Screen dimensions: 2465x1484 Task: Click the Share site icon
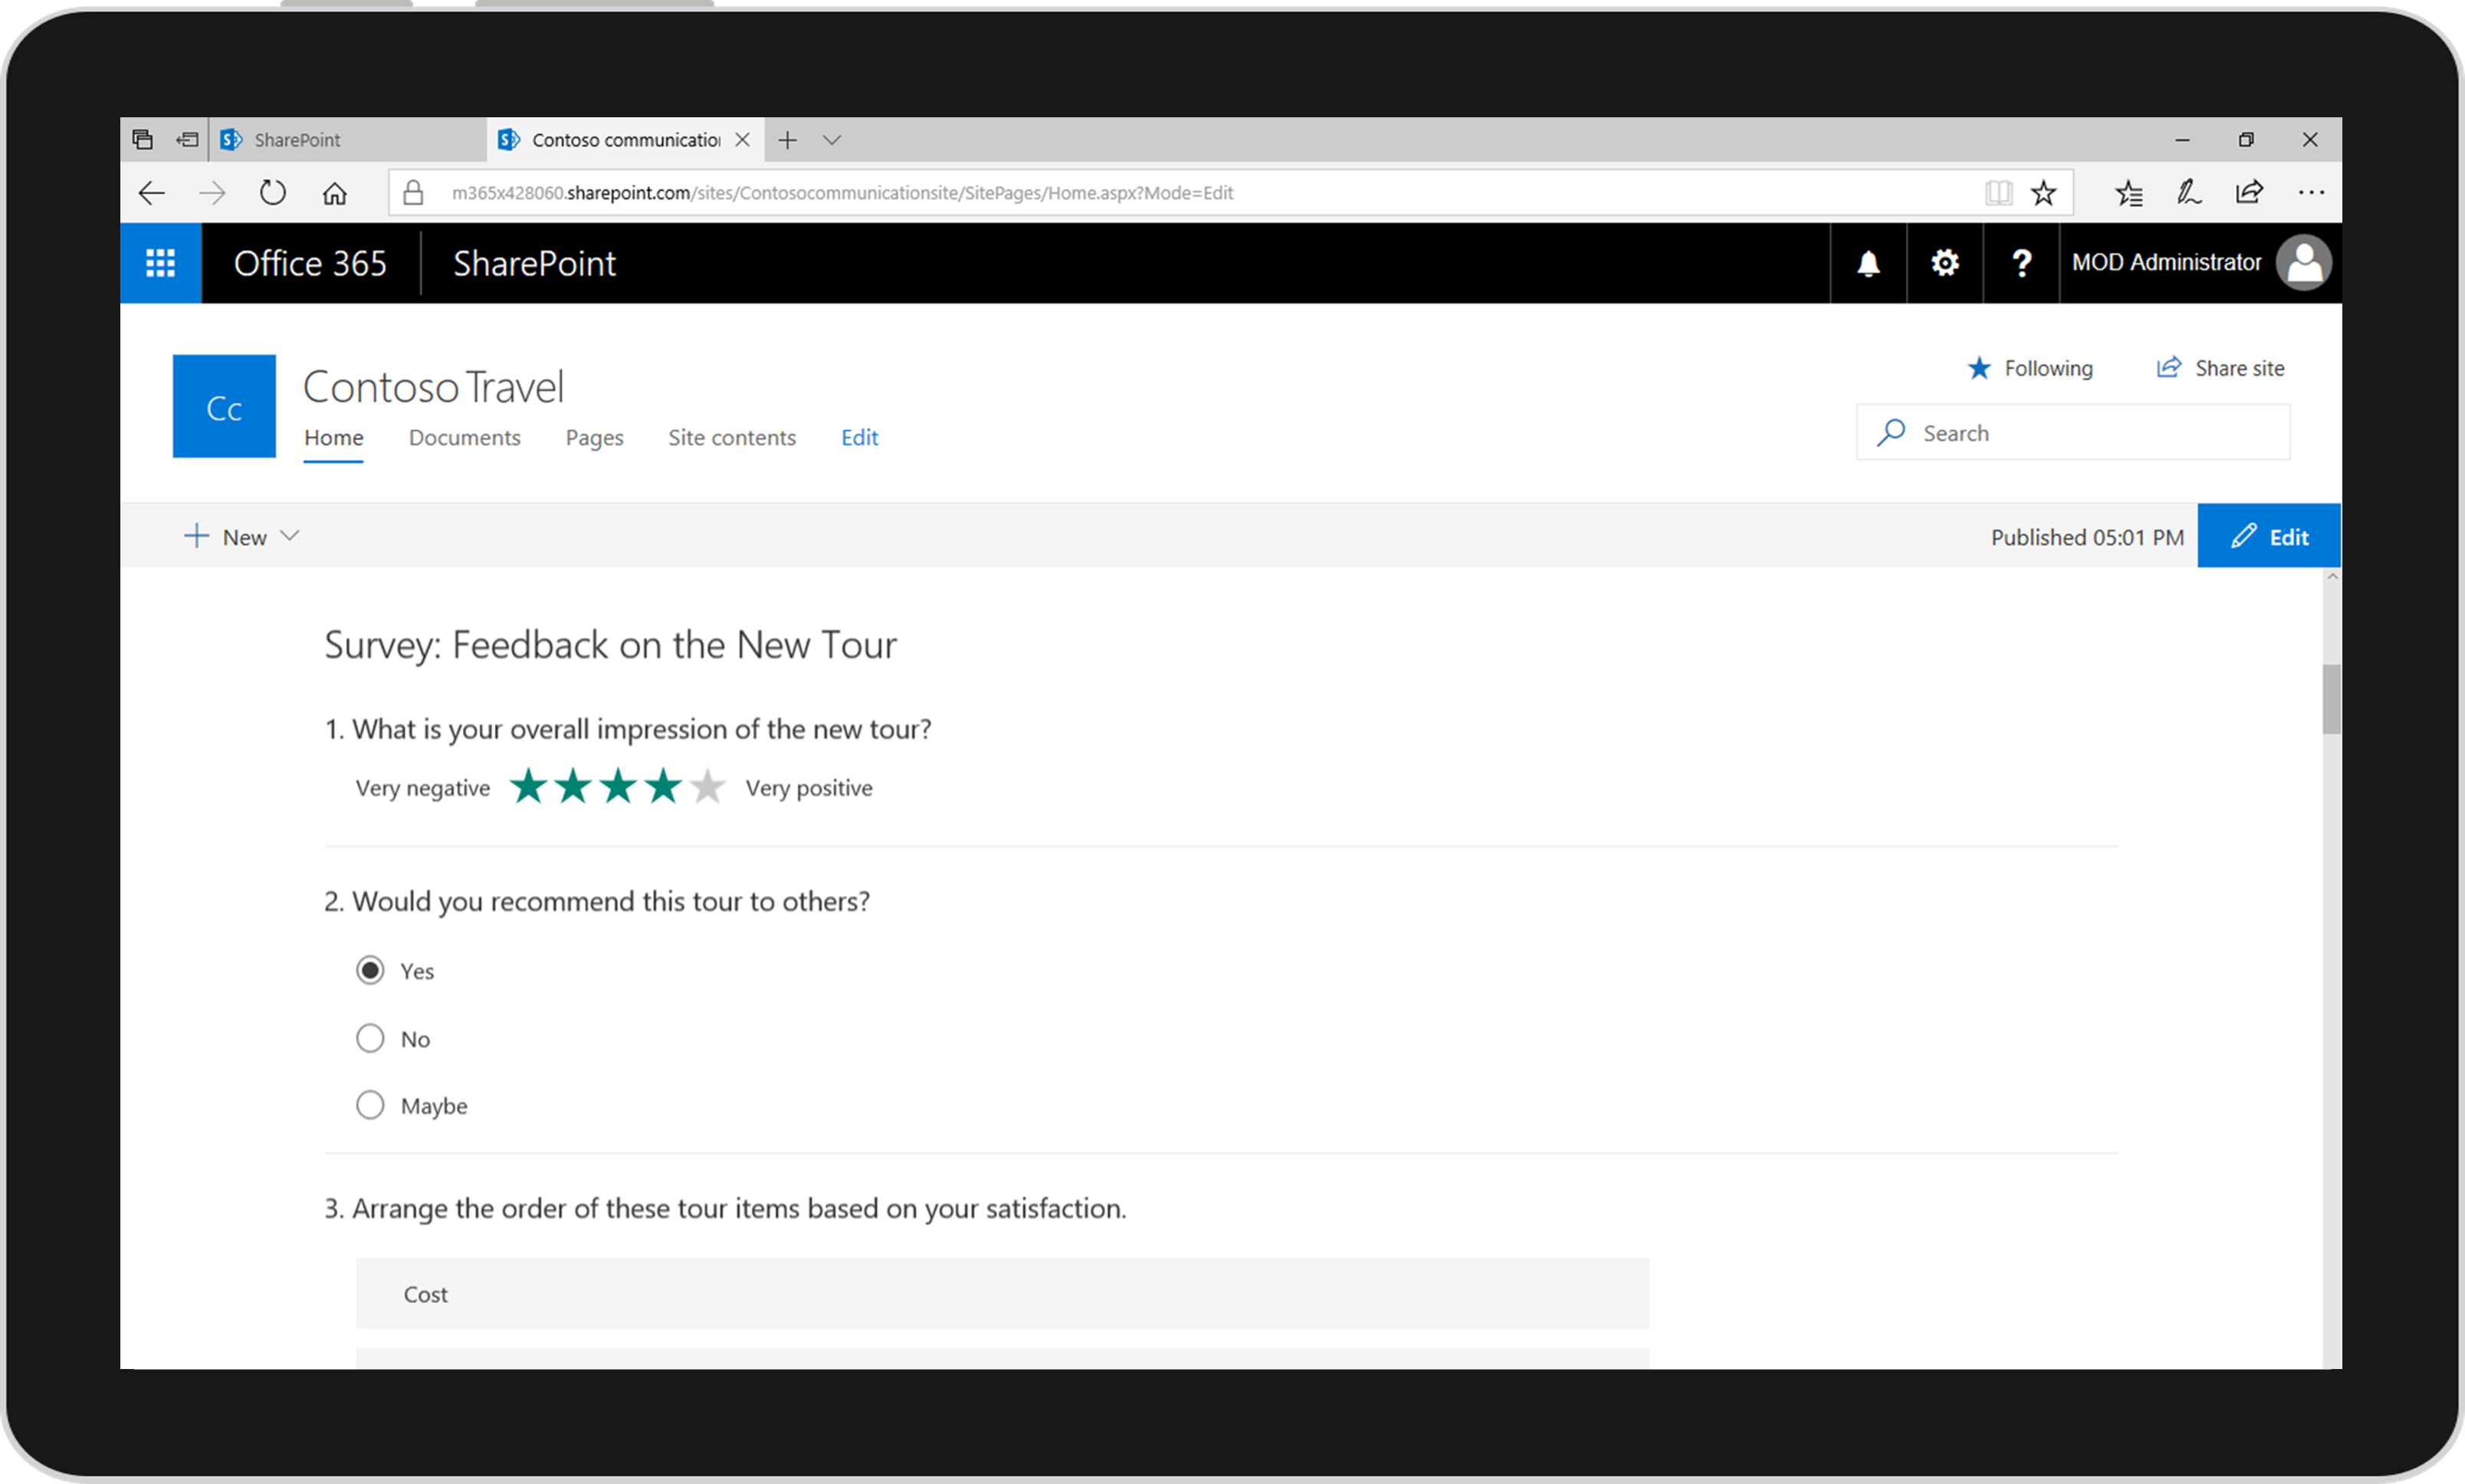coord(2169,368)
